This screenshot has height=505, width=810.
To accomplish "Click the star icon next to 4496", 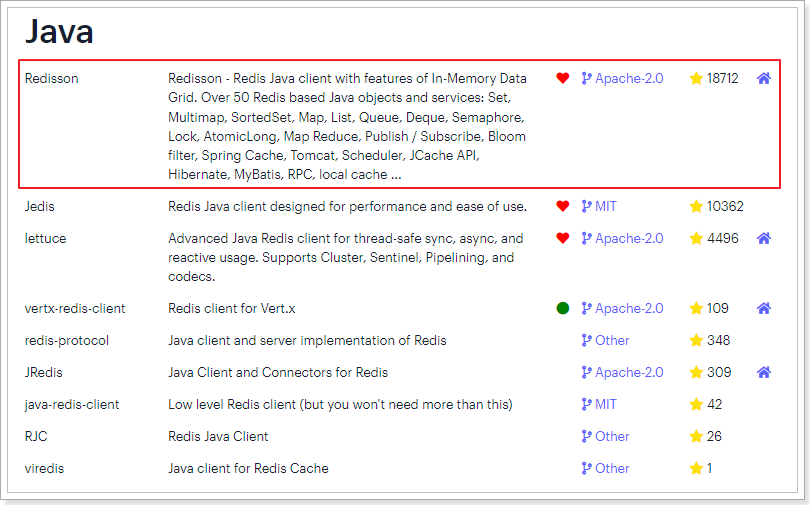I will coord(696,238).
